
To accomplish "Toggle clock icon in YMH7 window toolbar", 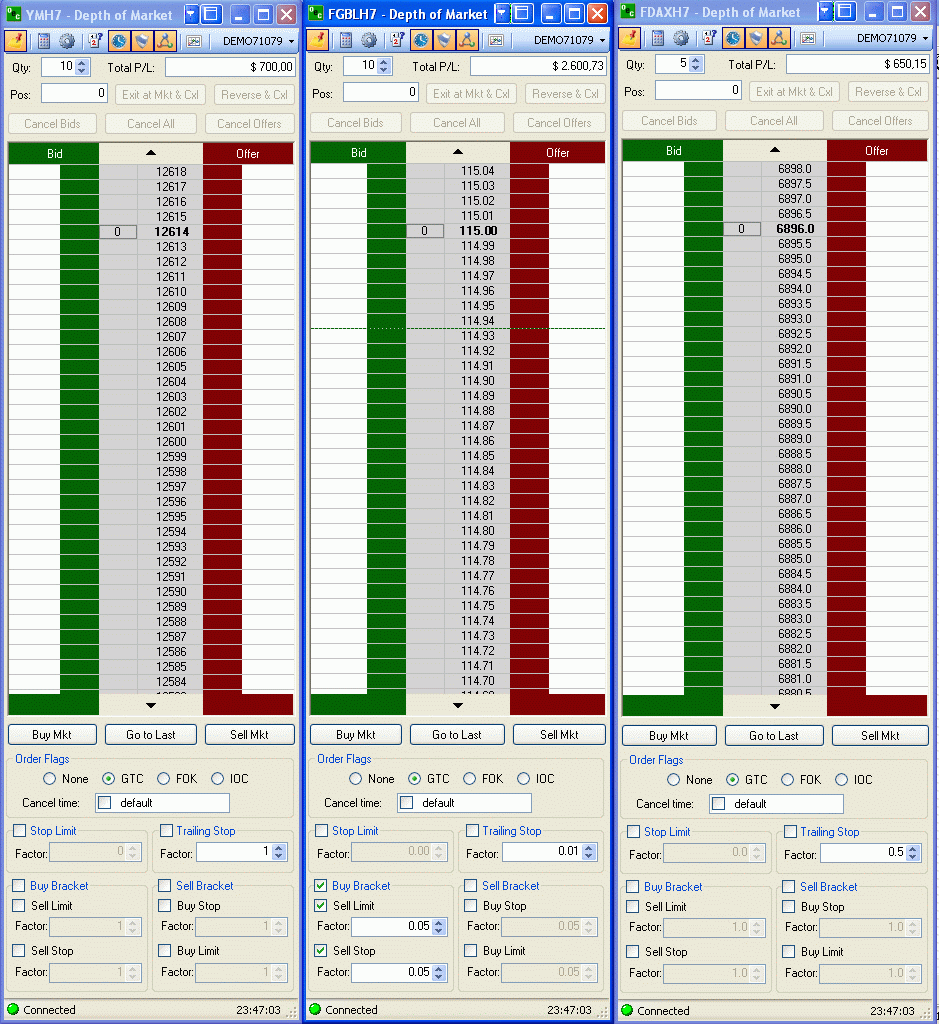I will 119,41.
